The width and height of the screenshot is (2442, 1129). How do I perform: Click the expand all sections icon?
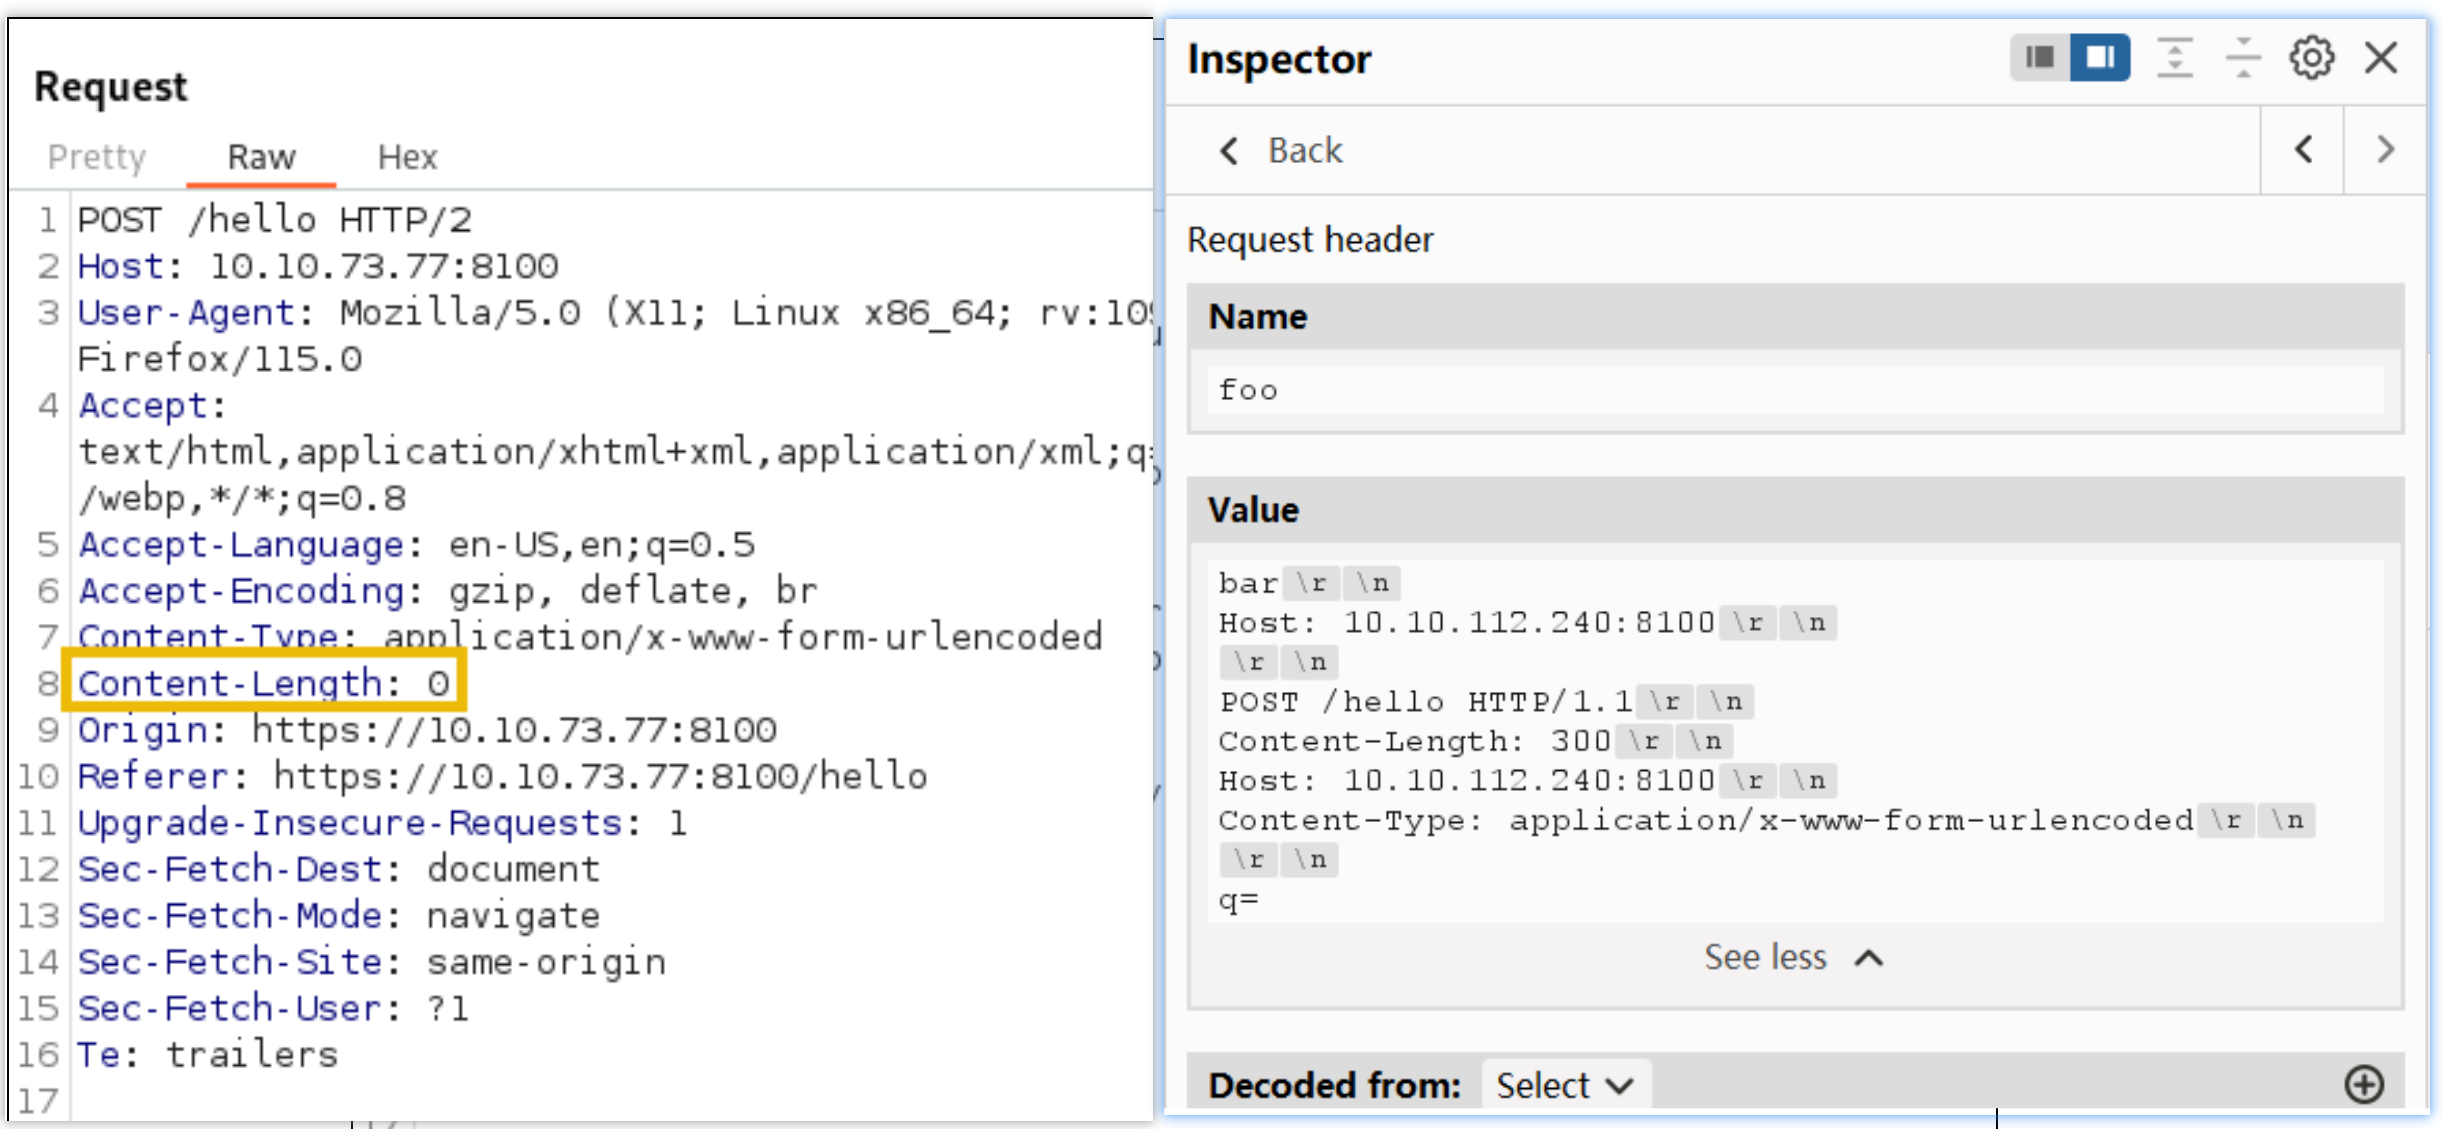tap(2175, 57)
